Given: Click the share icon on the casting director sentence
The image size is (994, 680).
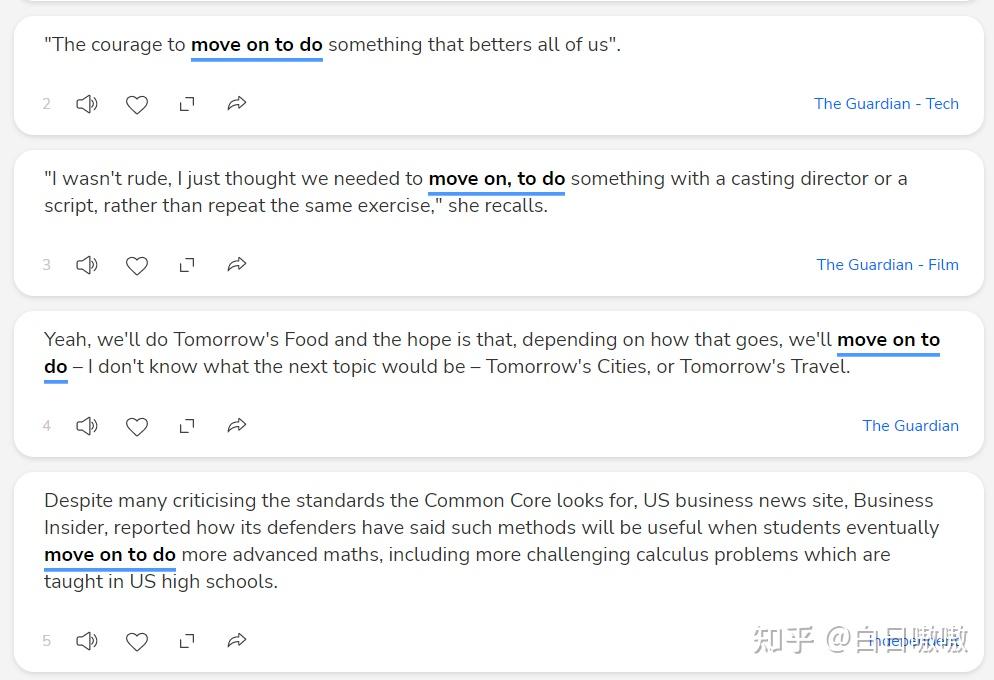Looking at the screenshot, I should [x=237, y=264].
